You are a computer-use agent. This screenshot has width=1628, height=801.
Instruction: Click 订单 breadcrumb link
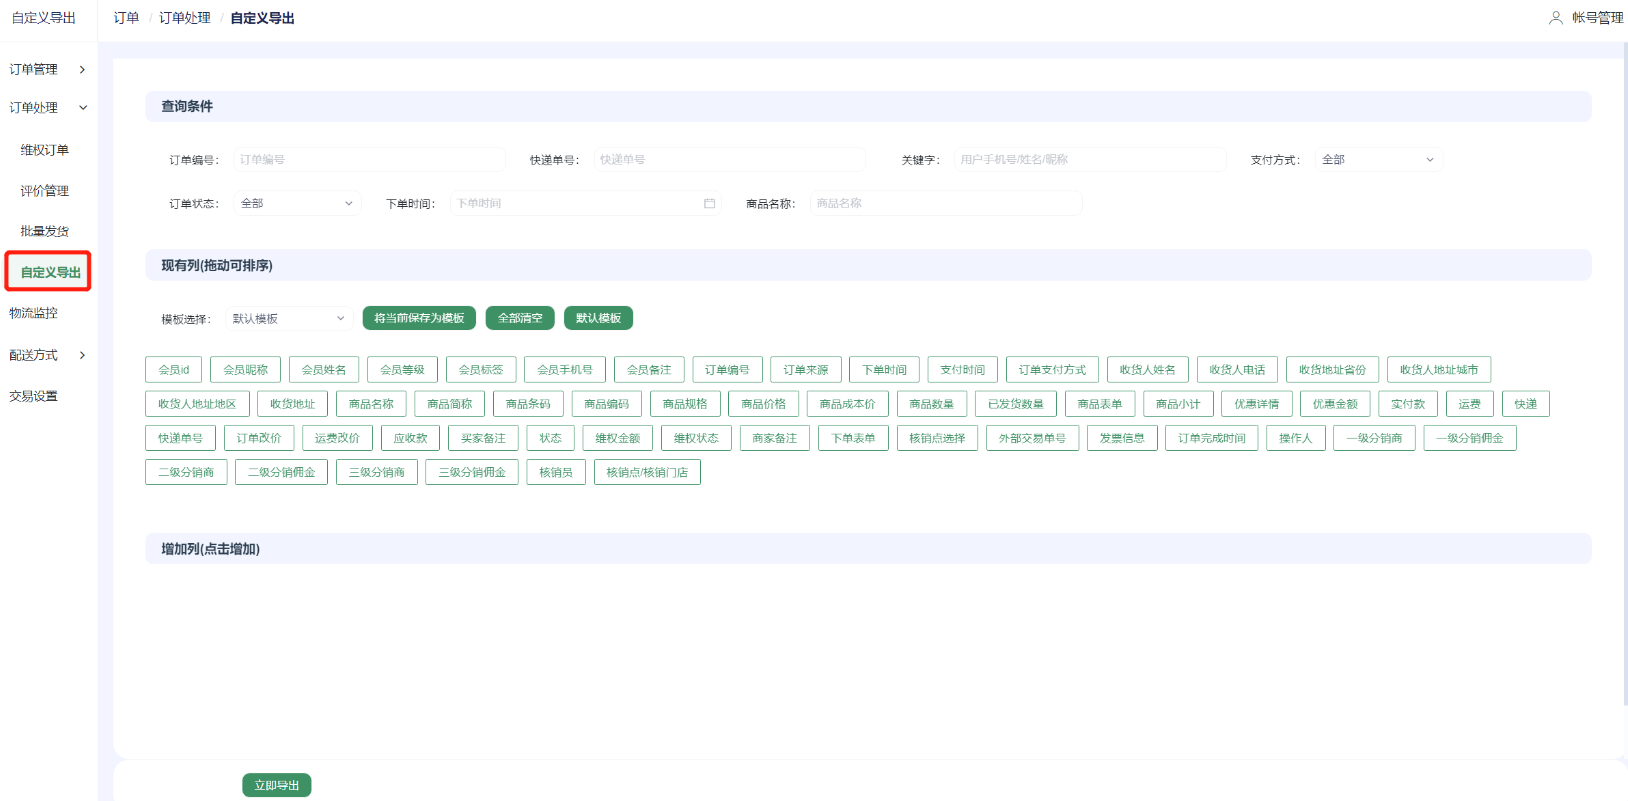tap(126, 18)
